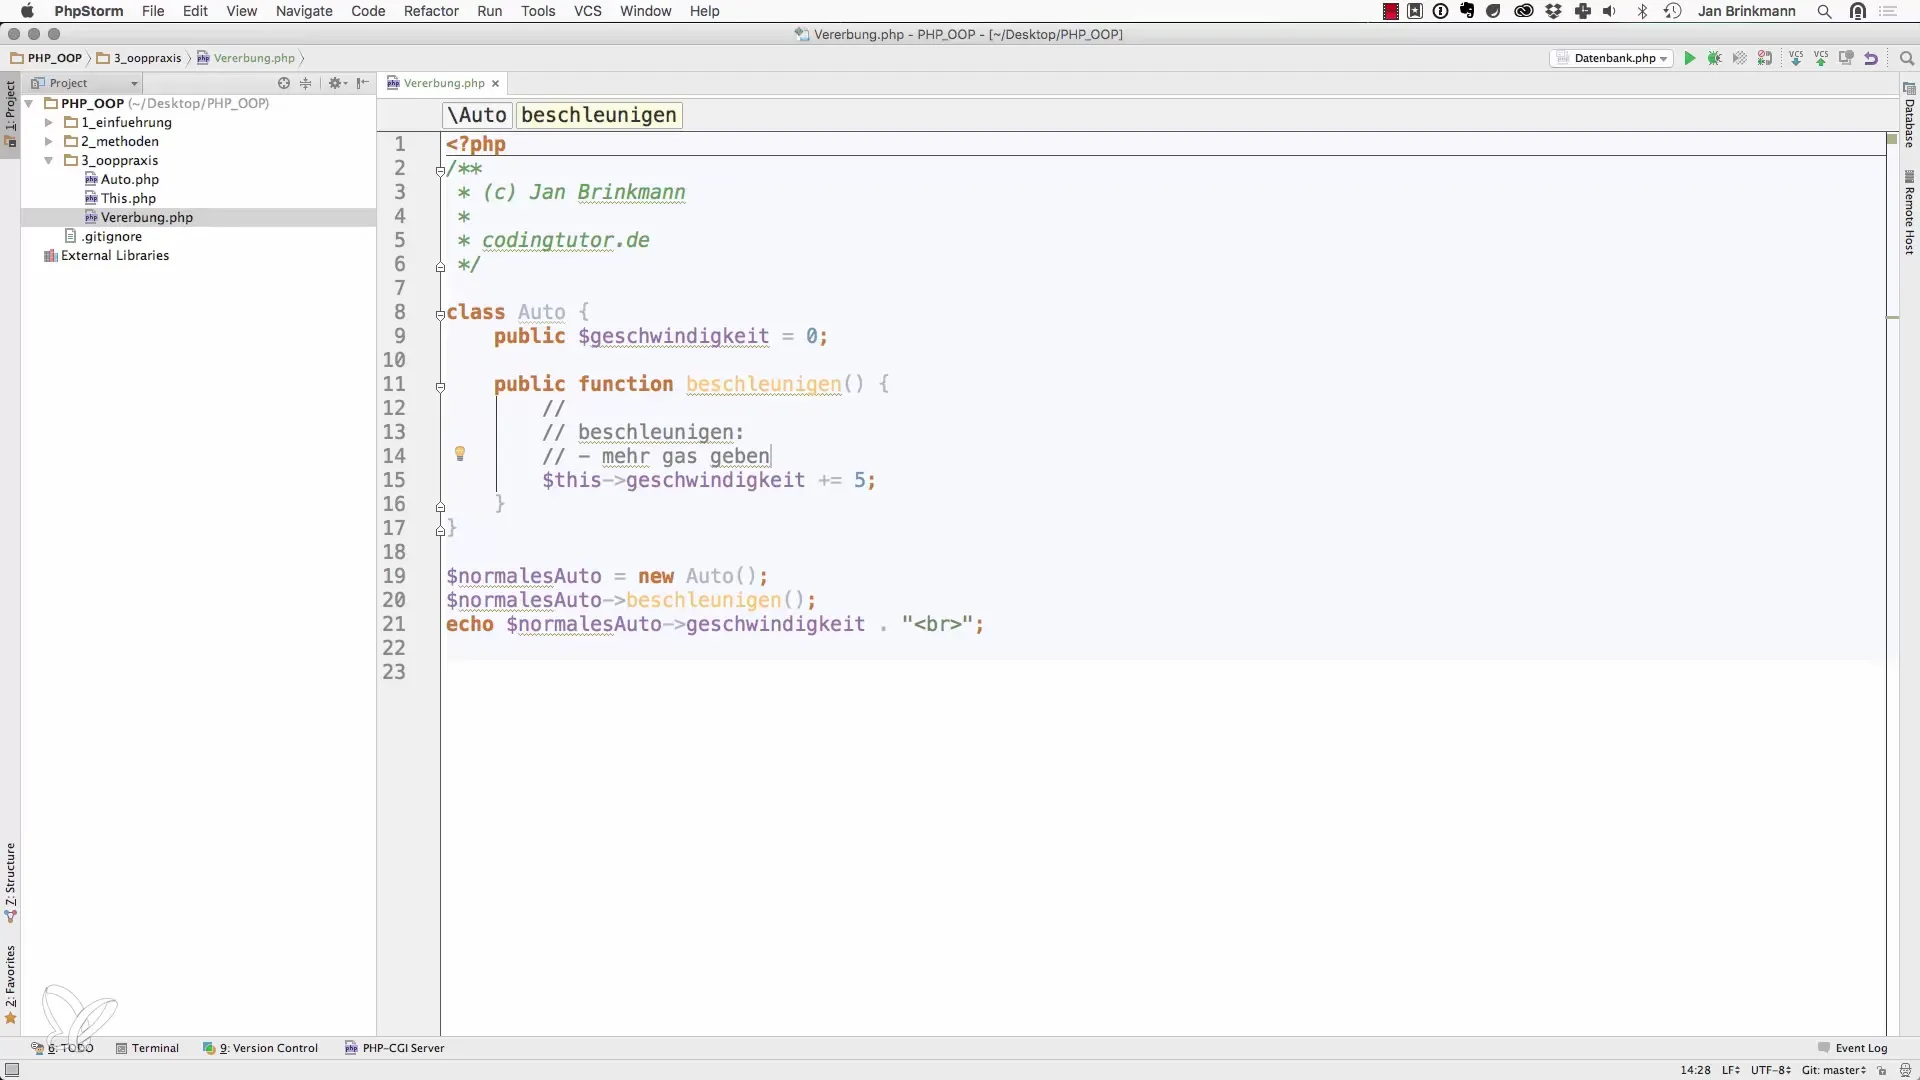Open the VCS menu
This screenshot has width=1920, height=1080.
click(x=588, y=11)
